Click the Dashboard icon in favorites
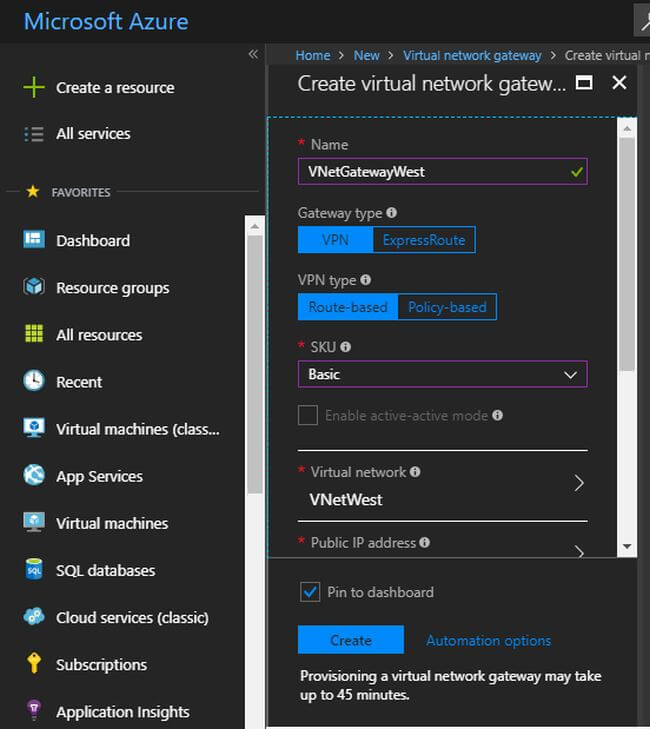This screenshot has width=650, height=729. (x=34, y=239)
